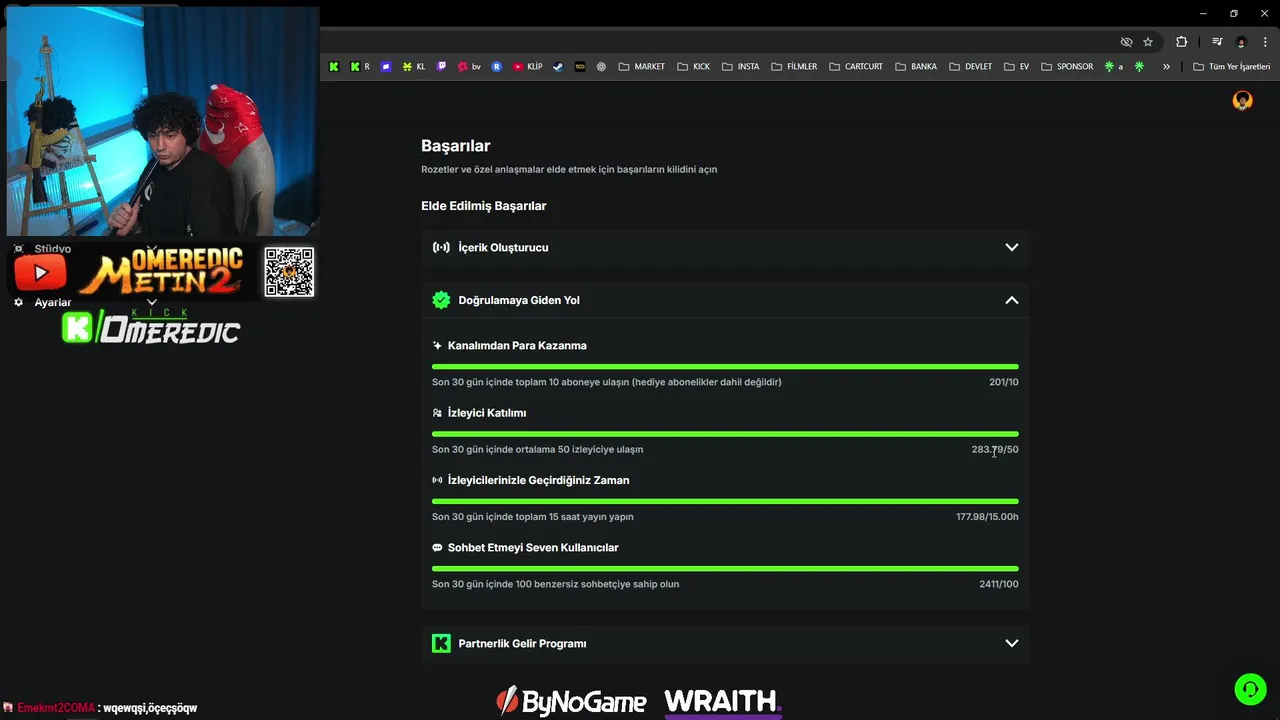Open the Twitch bookmark icon
1280x720 pixels.
(x=442, y=67)
